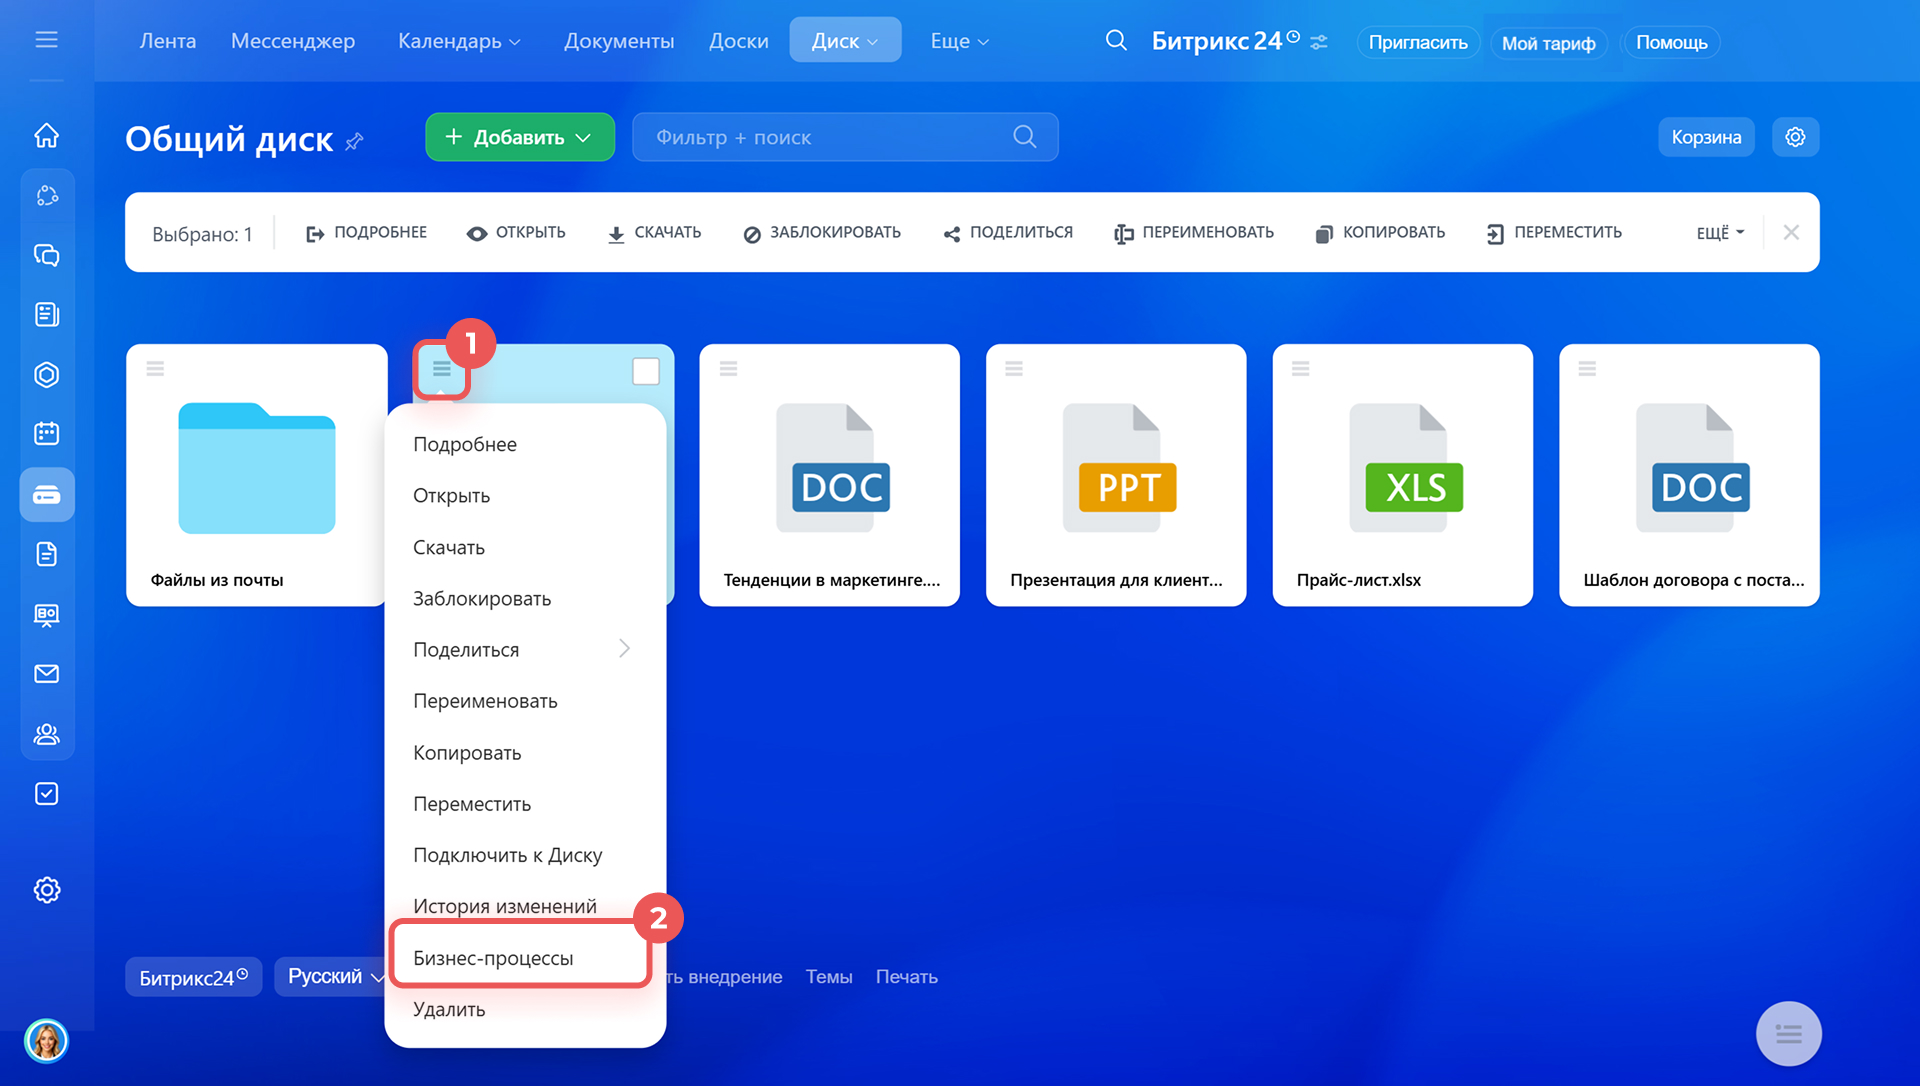Click the search magnifier in the top bar
1920x1086 pixels.
pyautogui.click(x=1116, y=41)
